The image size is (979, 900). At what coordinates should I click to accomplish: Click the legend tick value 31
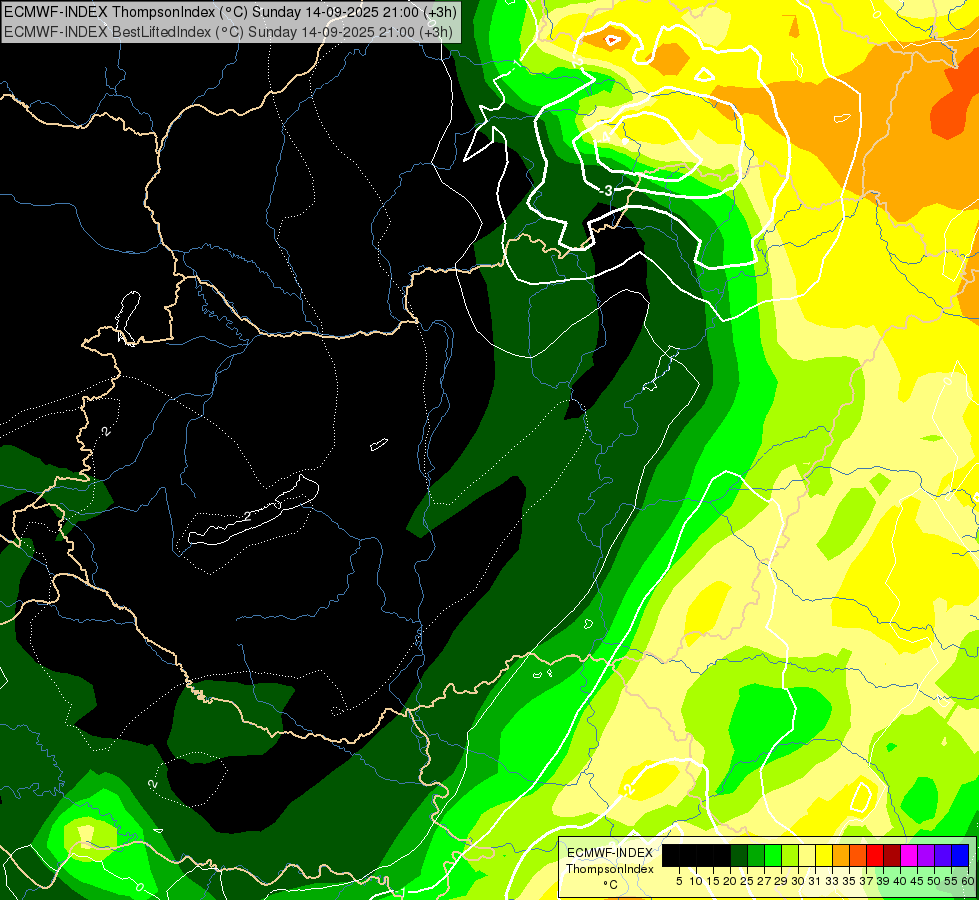click(815, 881)
